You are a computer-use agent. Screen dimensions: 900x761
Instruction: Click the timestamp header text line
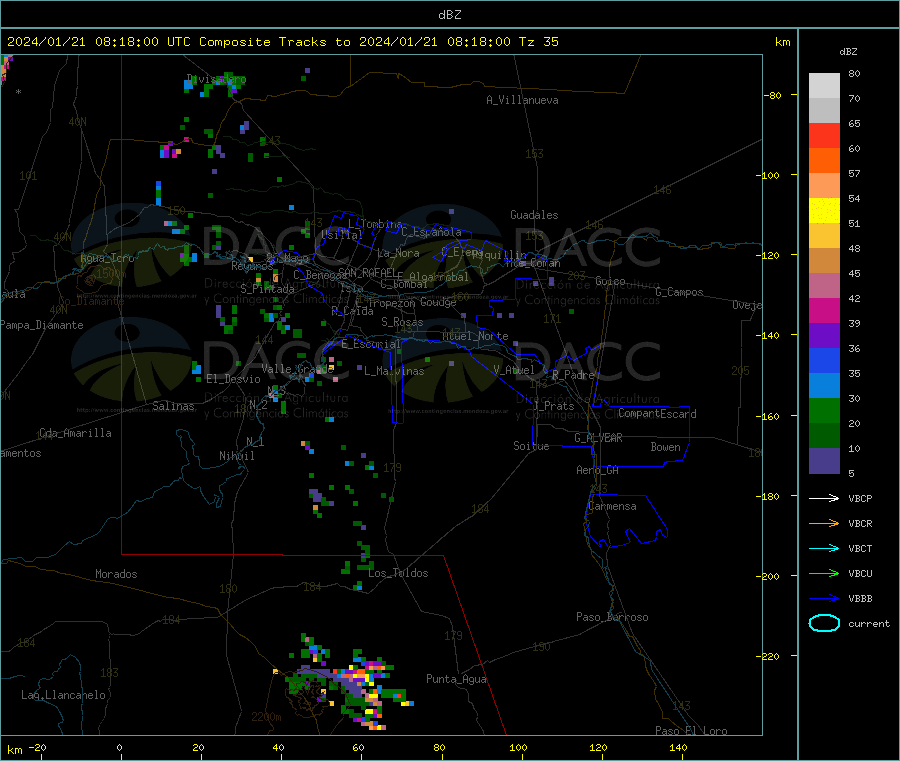coord(282,42)
